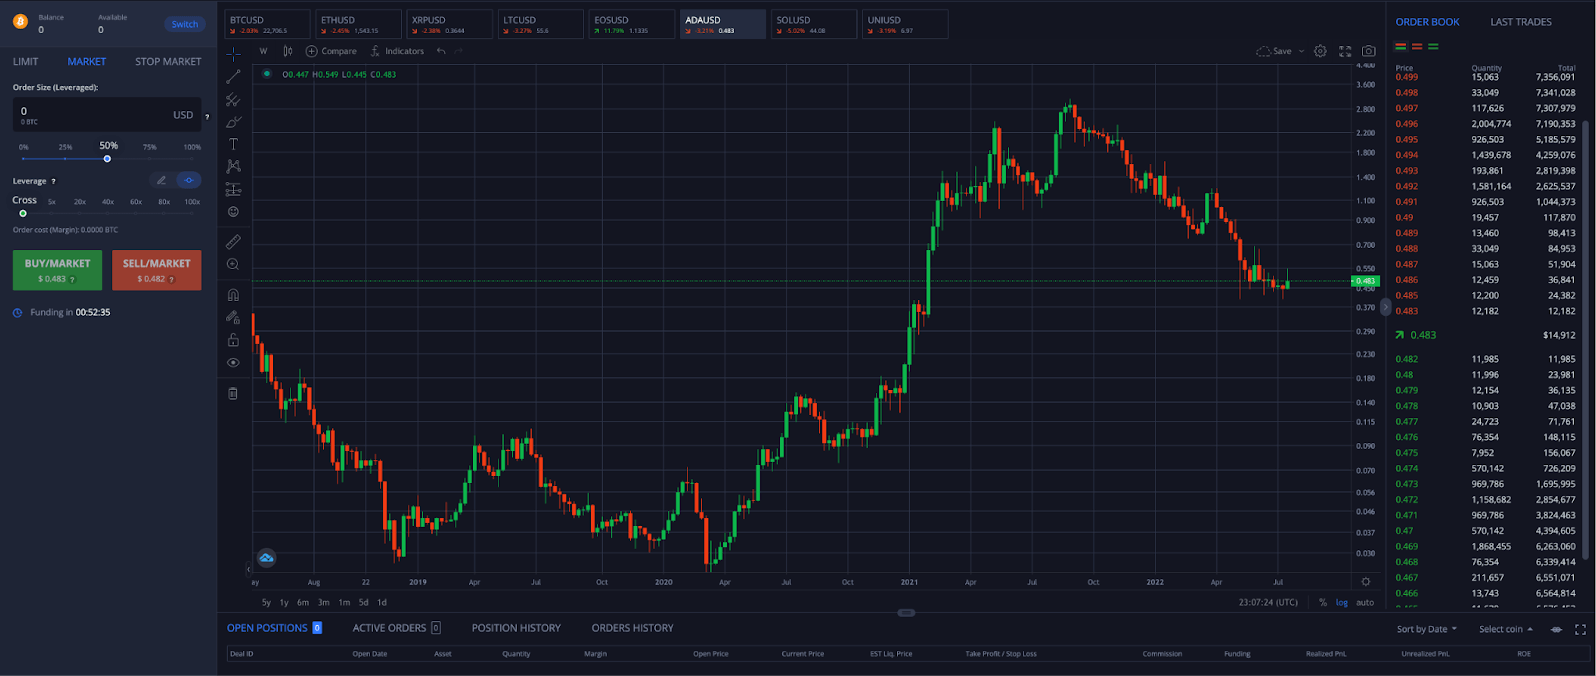Take a chart snapshot with camera icon

tap(1368, 51)
